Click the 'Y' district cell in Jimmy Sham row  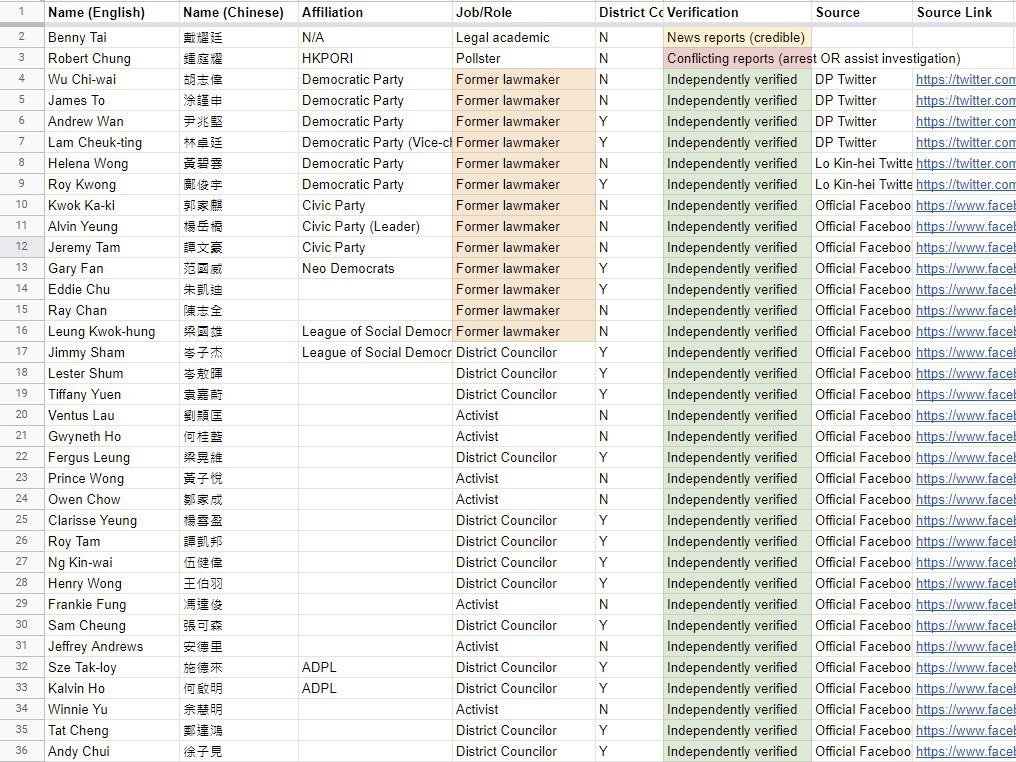pyautogui.click(x=629, y=352)
